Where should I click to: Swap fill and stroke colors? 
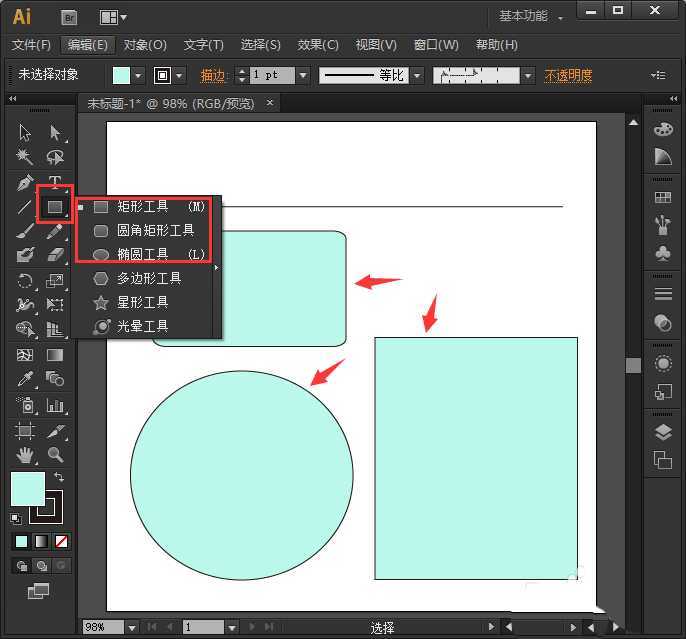click(59, 478)
